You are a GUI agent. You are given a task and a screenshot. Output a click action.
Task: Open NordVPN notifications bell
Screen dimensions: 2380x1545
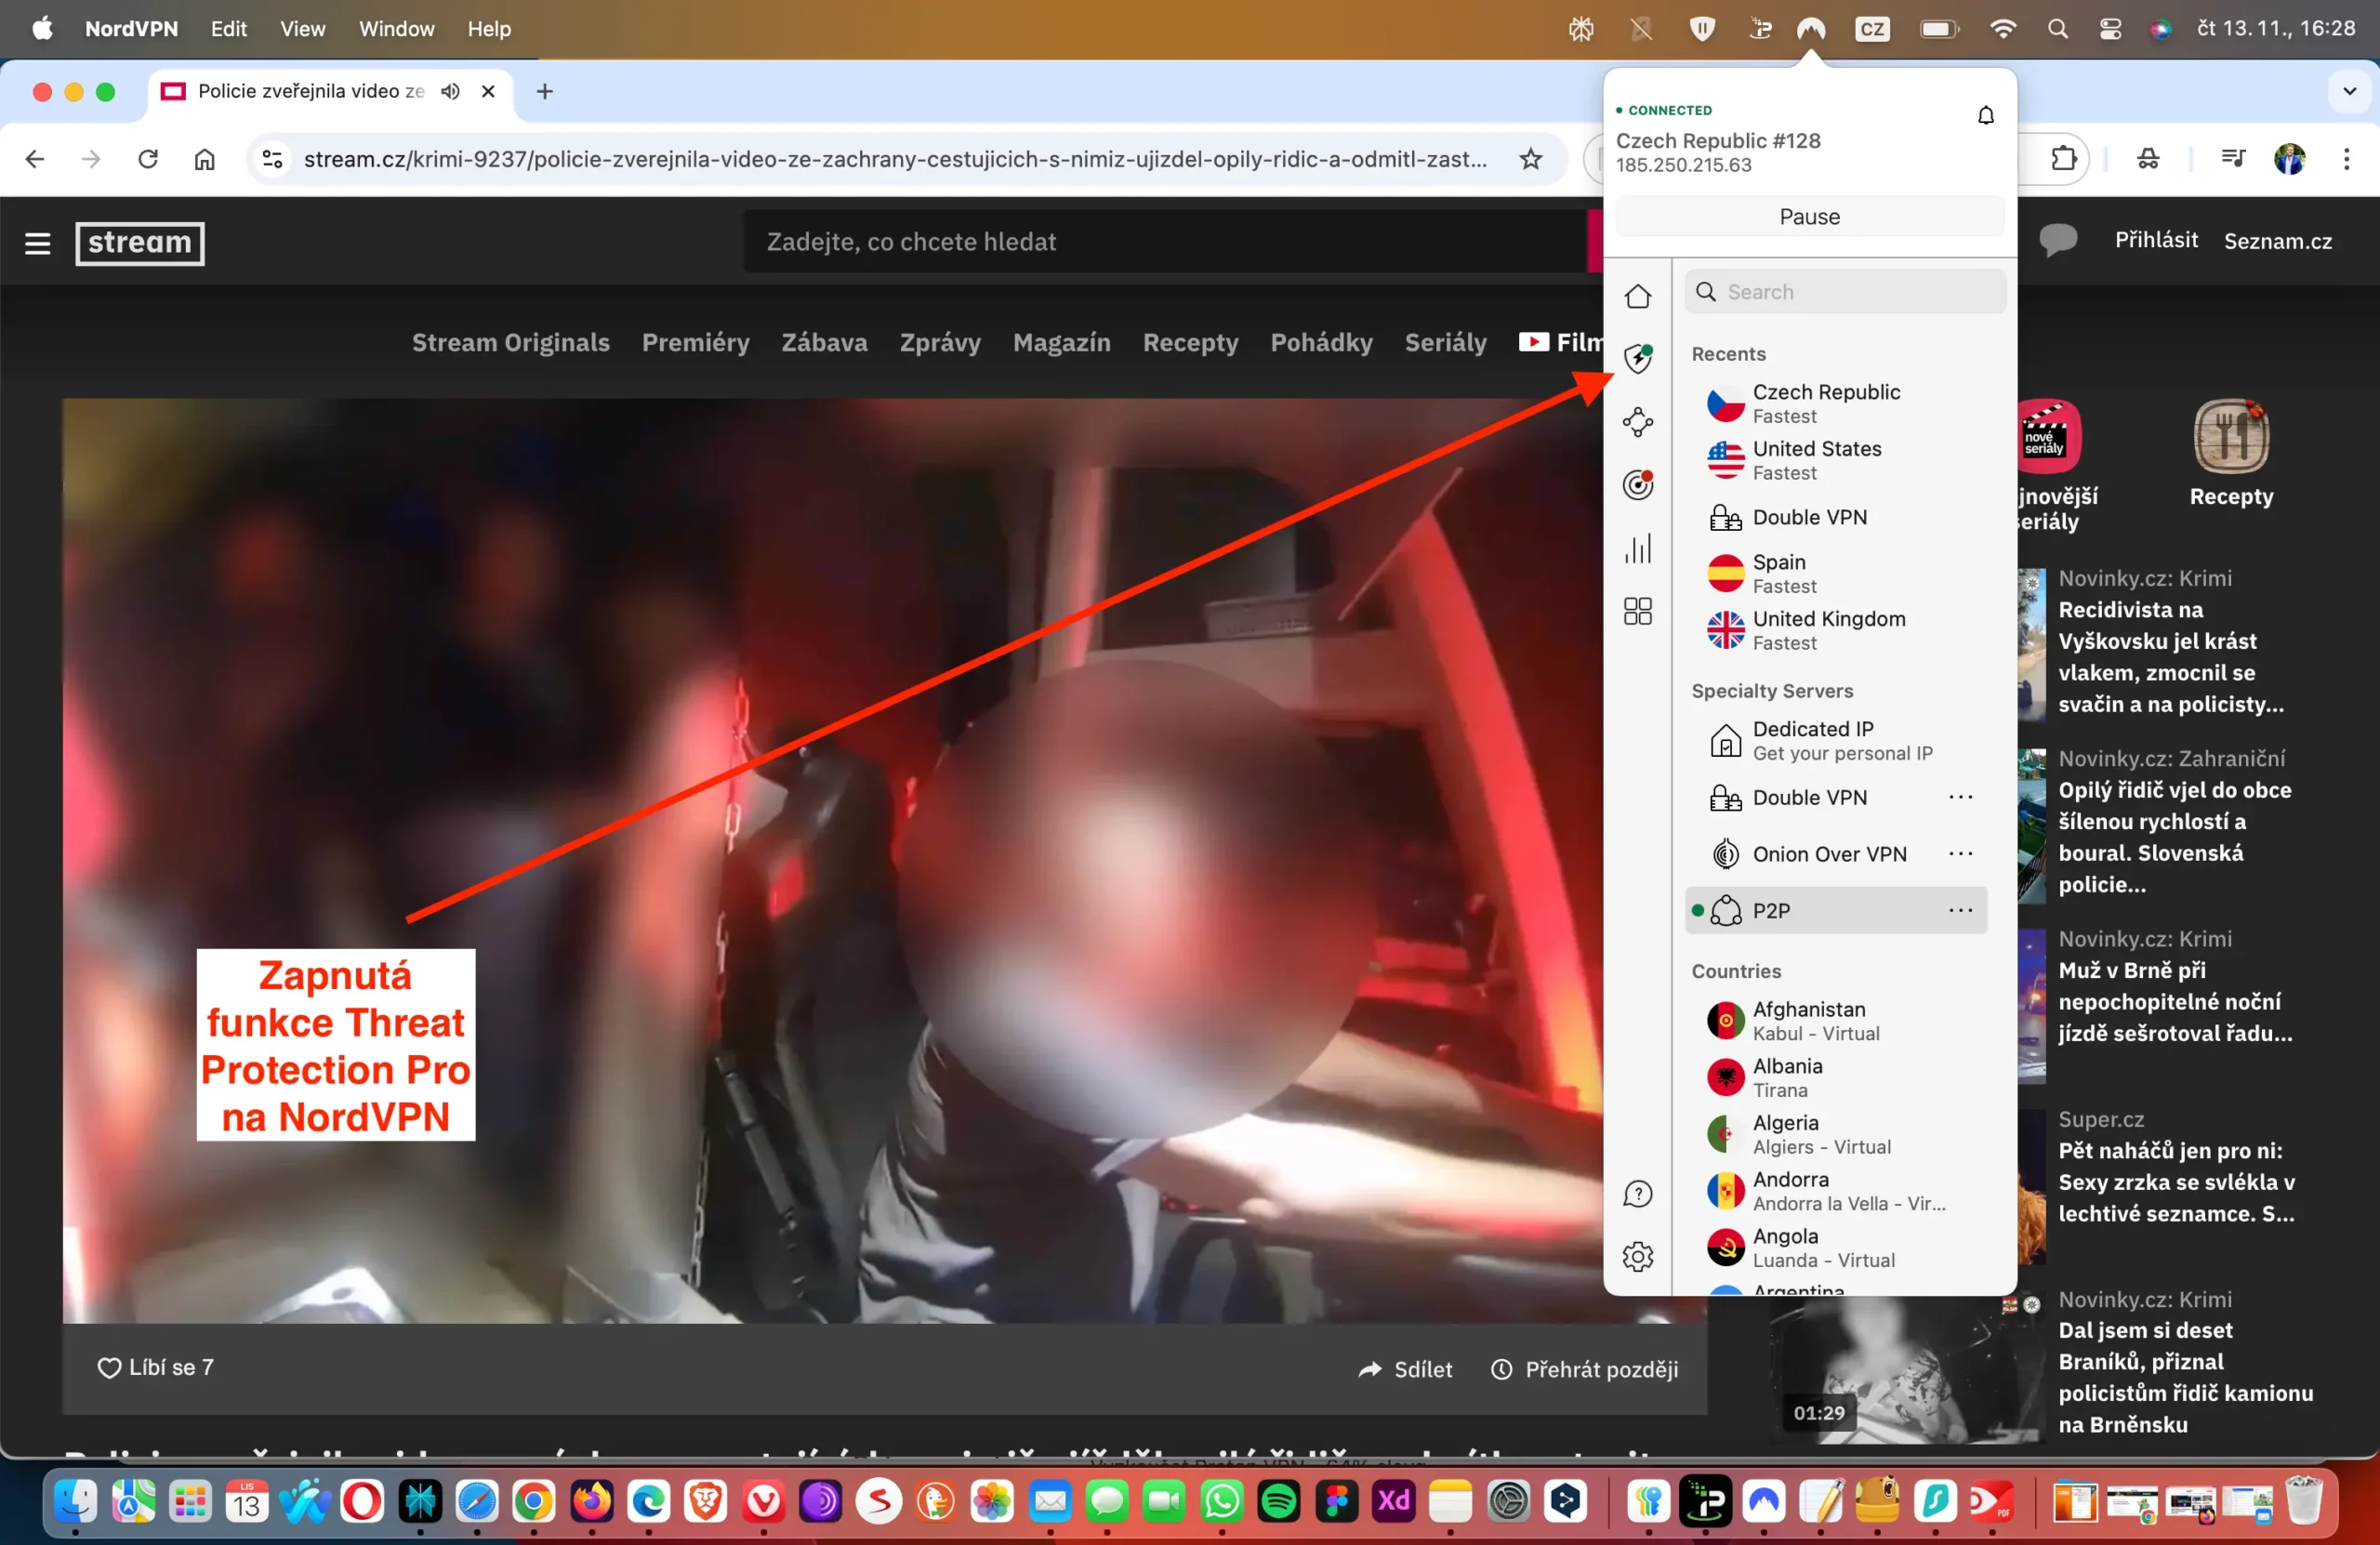[1986, 114]
